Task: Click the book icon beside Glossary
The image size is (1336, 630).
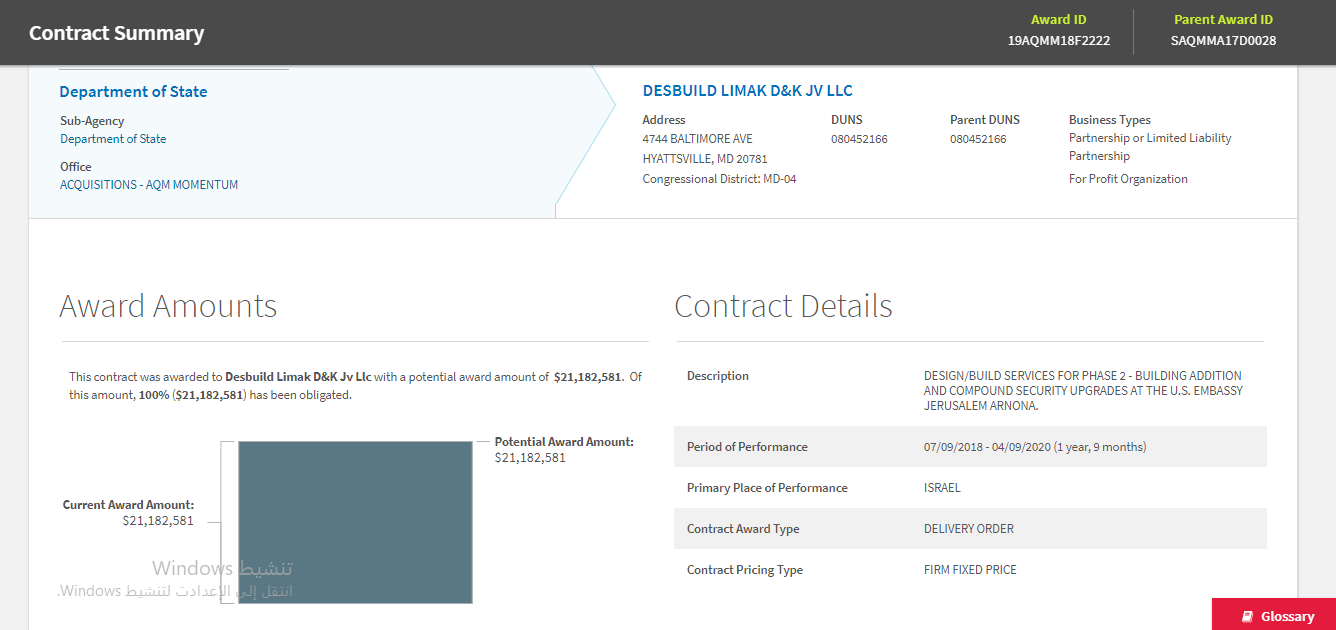Action: pyautogui.click(x=1247, y=616)
